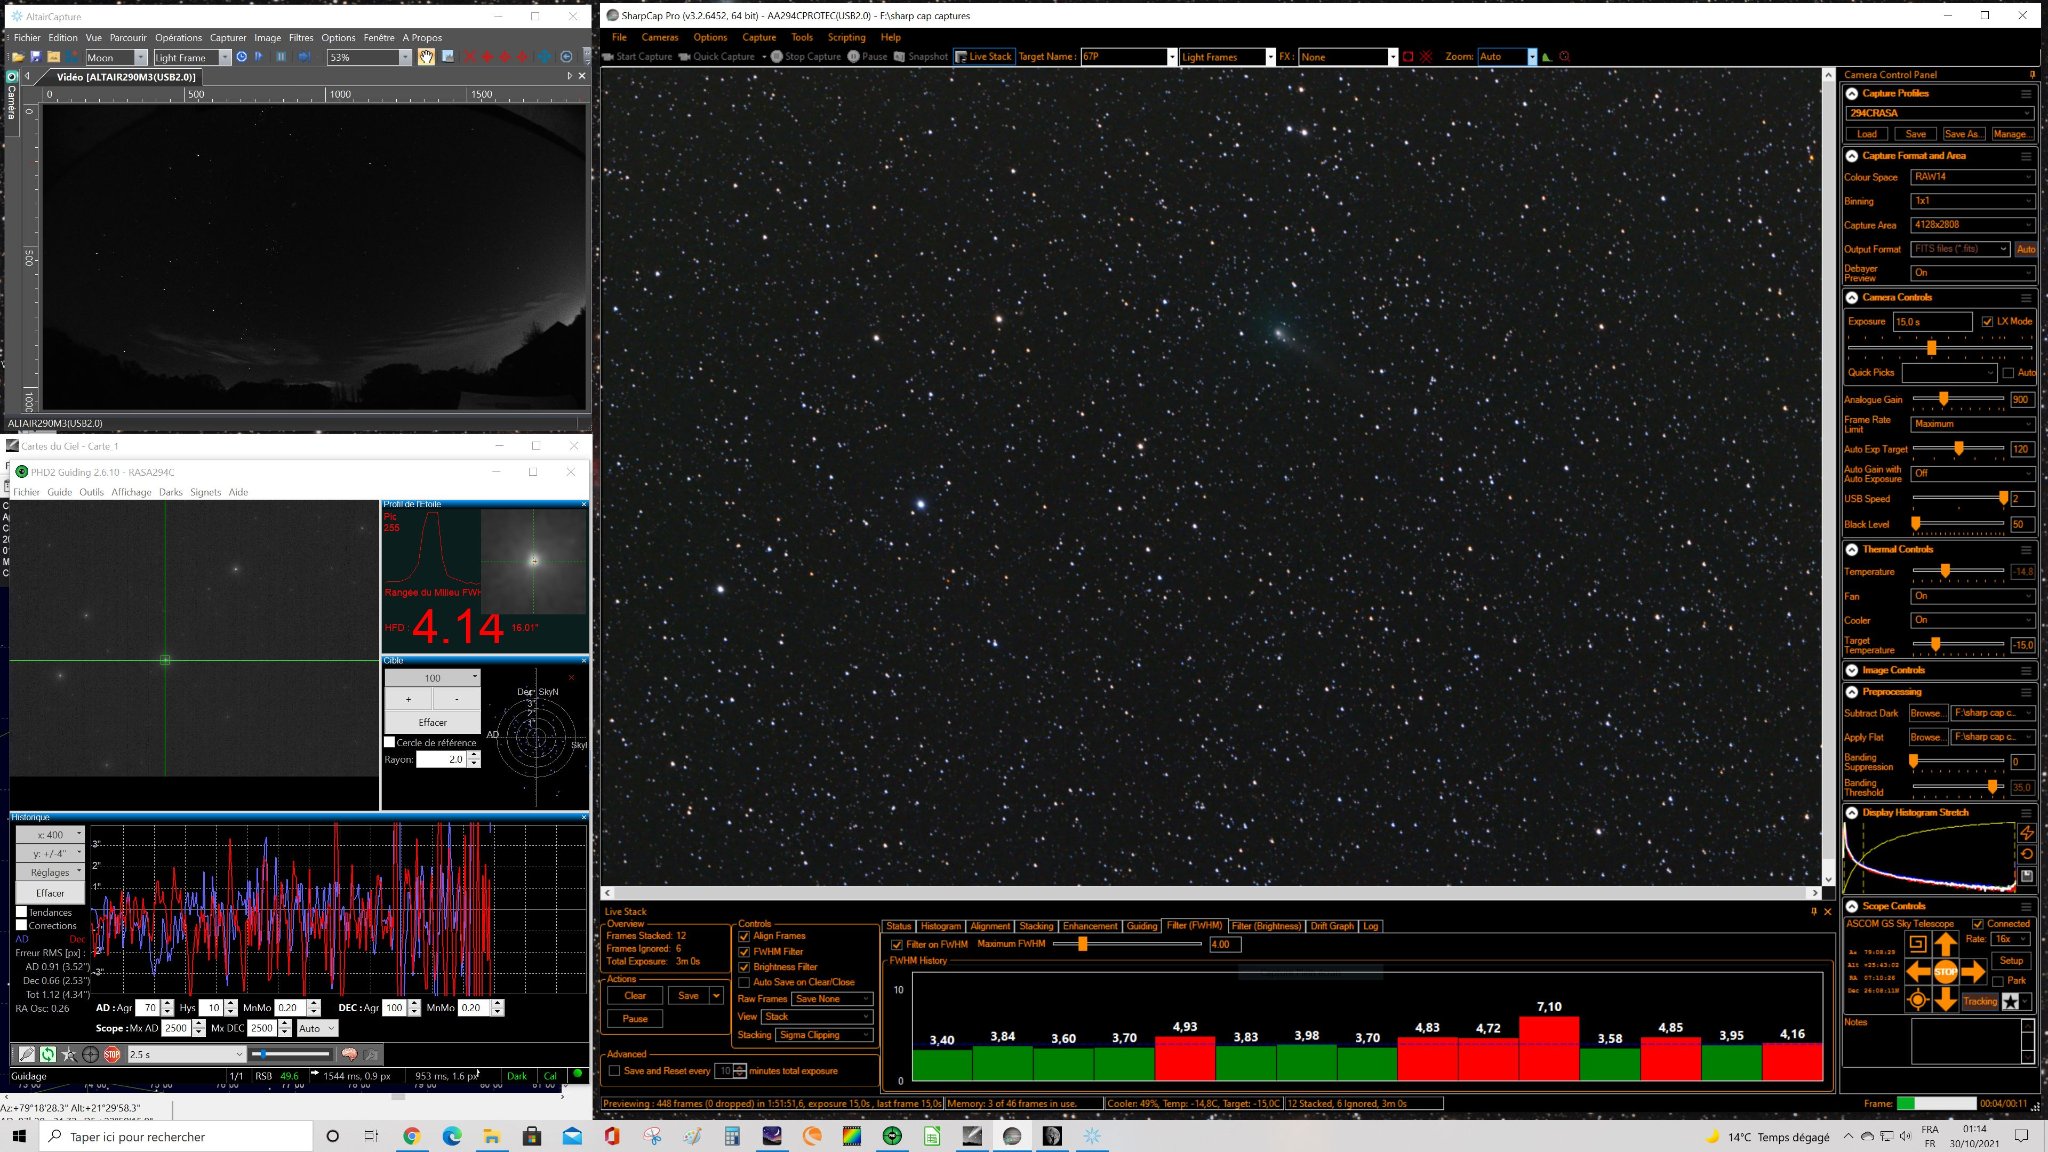Toggle Align Frames checkbox
2048x1152 pixels.
coord(744,937)
